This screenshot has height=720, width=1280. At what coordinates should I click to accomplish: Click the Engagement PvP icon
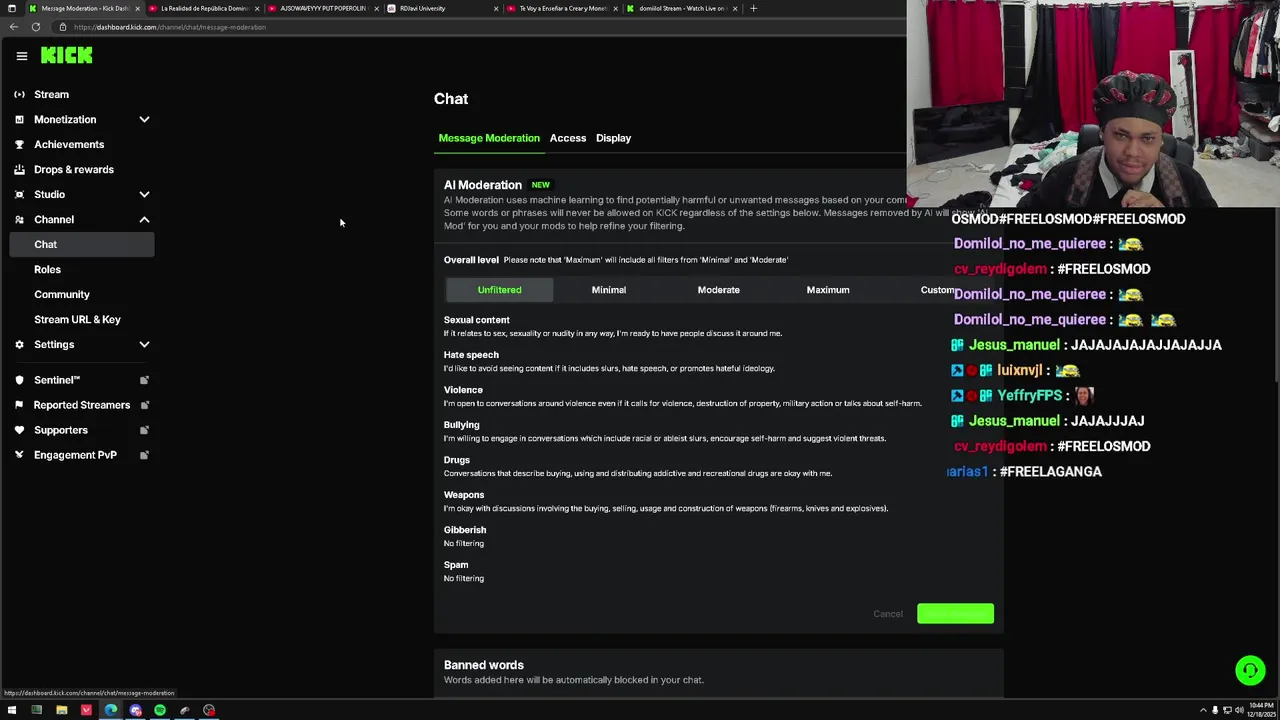[x=19, y=455]
